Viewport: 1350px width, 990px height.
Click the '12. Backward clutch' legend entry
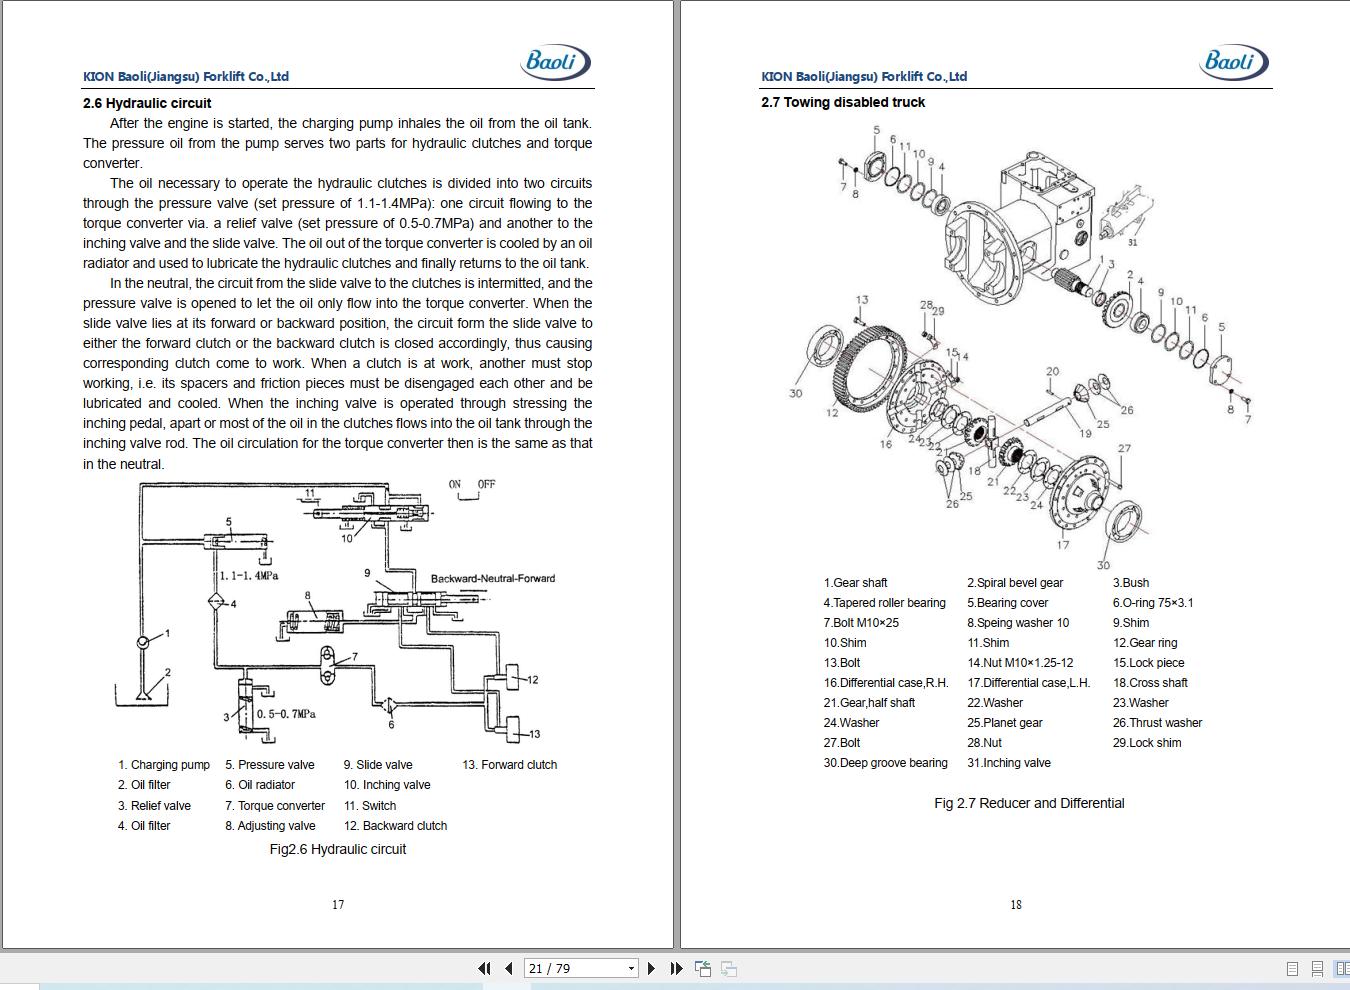(x=395, y=826)
